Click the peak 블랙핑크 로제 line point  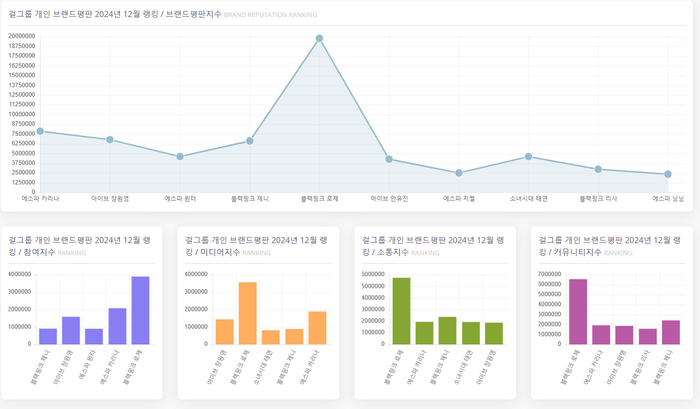tap(319, 38)
